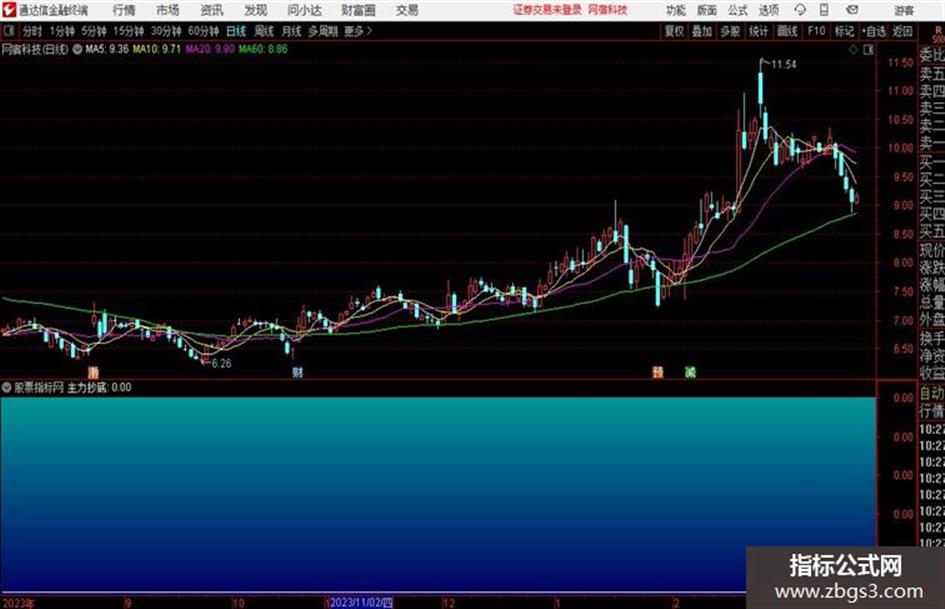Switch to 15分钟 period tab
The height and width of the screenshot is (609, 945).
tap(129, 31)
